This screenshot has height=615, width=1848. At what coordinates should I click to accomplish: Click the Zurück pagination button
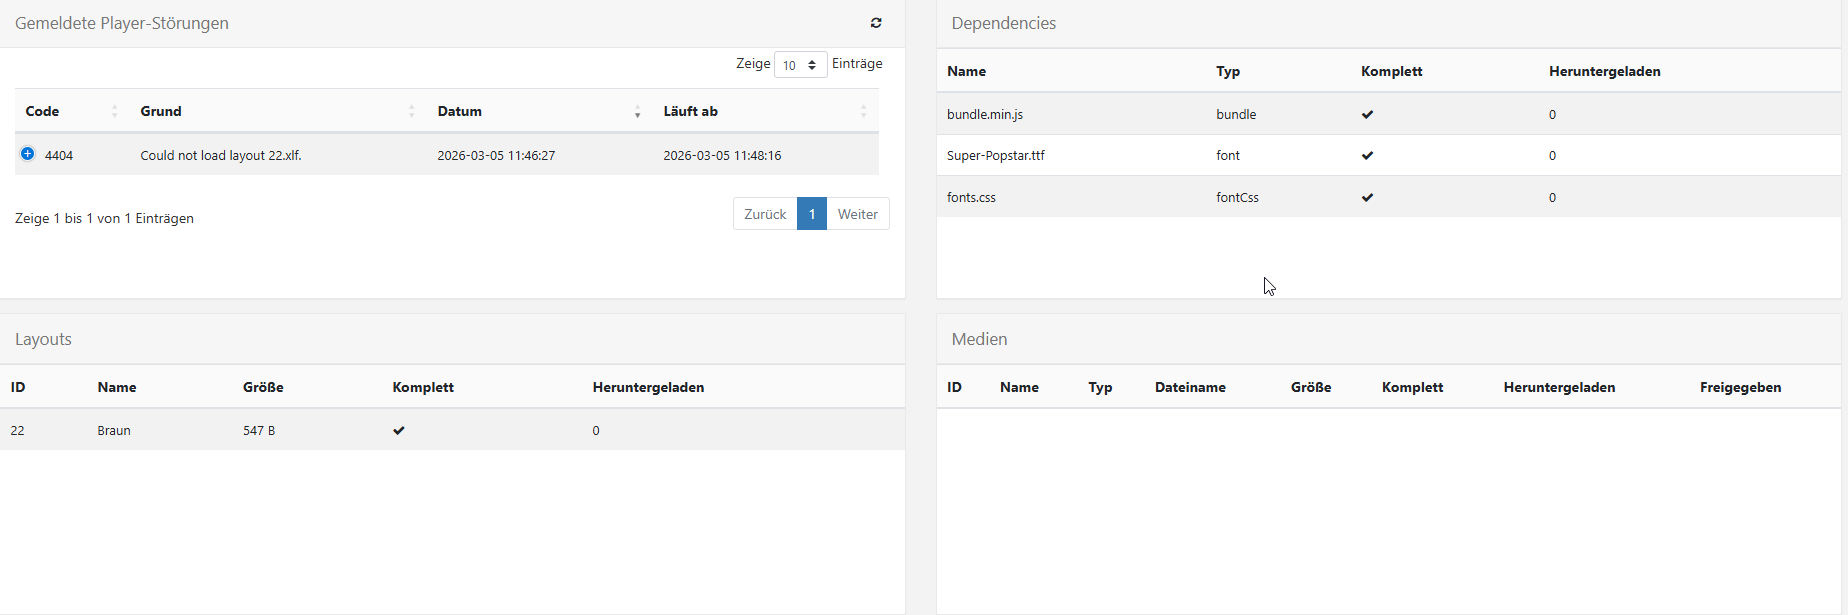point(765,214)
